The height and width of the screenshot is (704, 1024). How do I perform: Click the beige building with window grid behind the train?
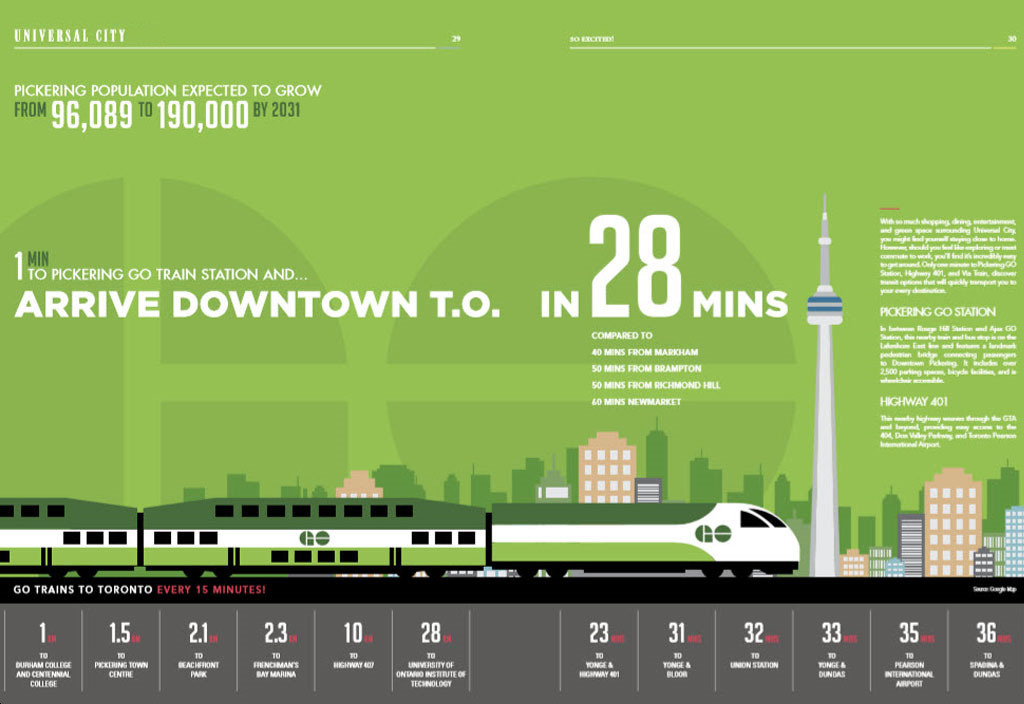pyautogui.click(x=607, y=468)
